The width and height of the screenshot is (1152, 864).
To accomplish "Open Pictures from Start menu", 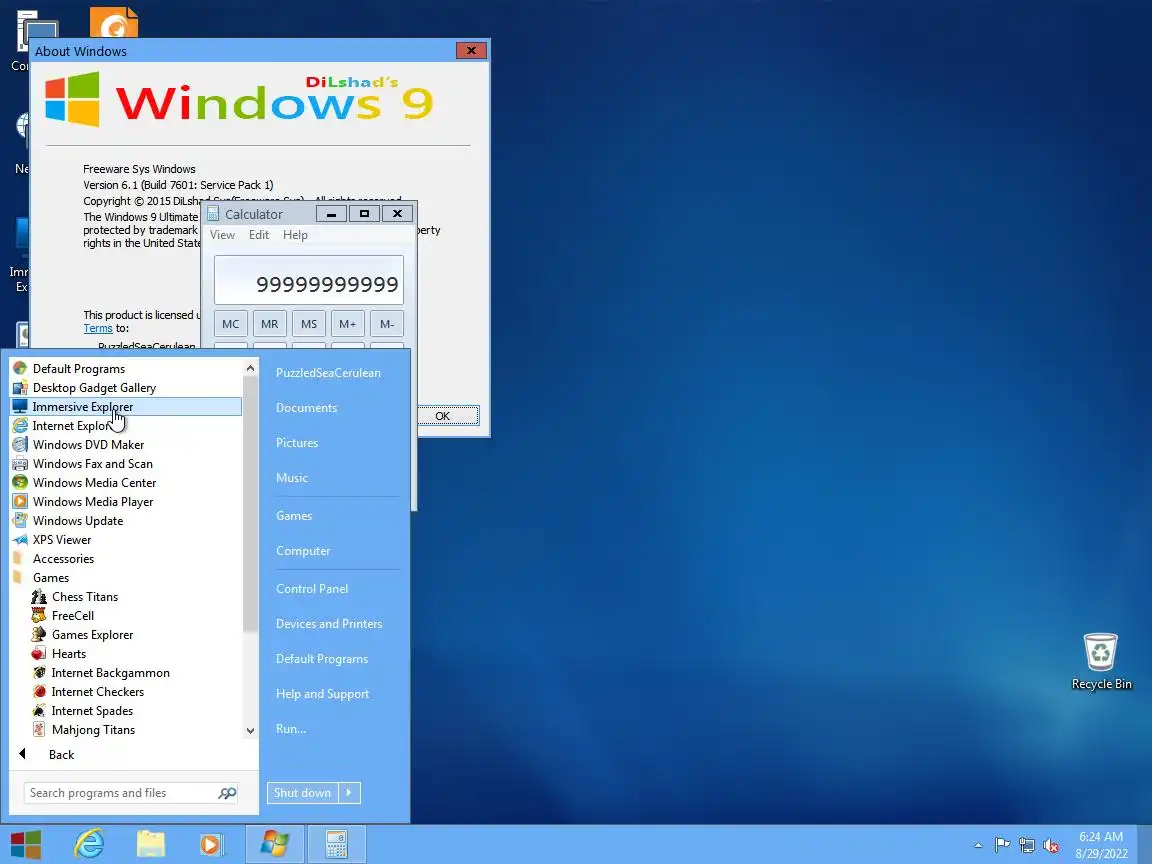I will pyautogui.click(x=297, y=443).
